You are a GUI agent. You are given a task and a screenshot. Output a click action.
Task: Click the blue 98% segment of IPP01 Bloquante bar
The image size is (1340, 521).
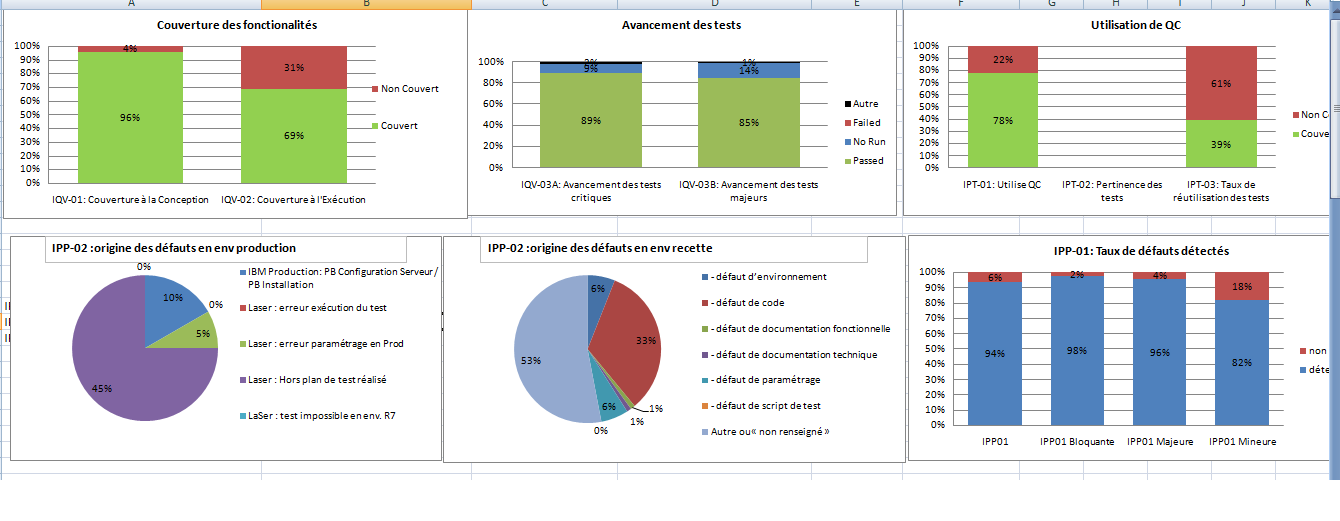pos(1077,350)
